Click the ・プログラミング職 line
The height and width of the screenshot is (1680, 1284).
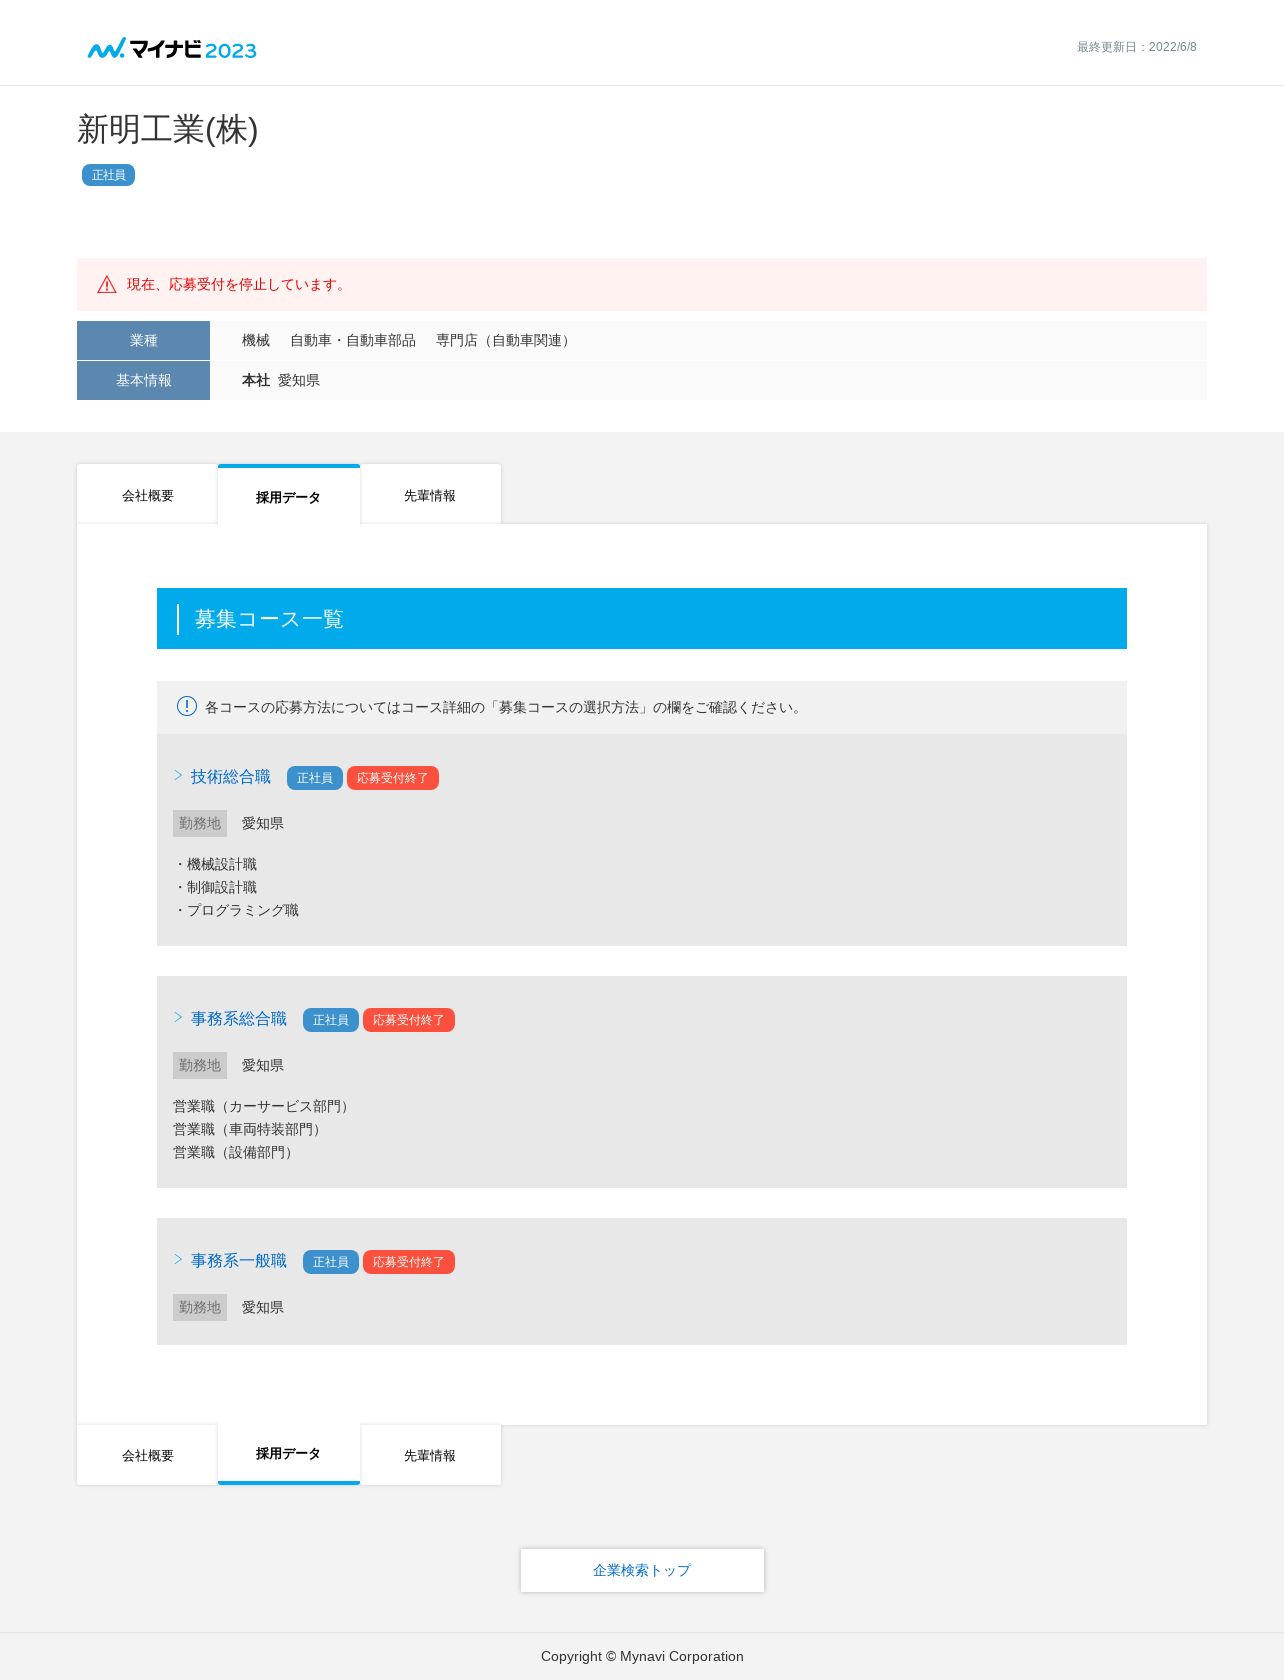(x=236, y=910)
